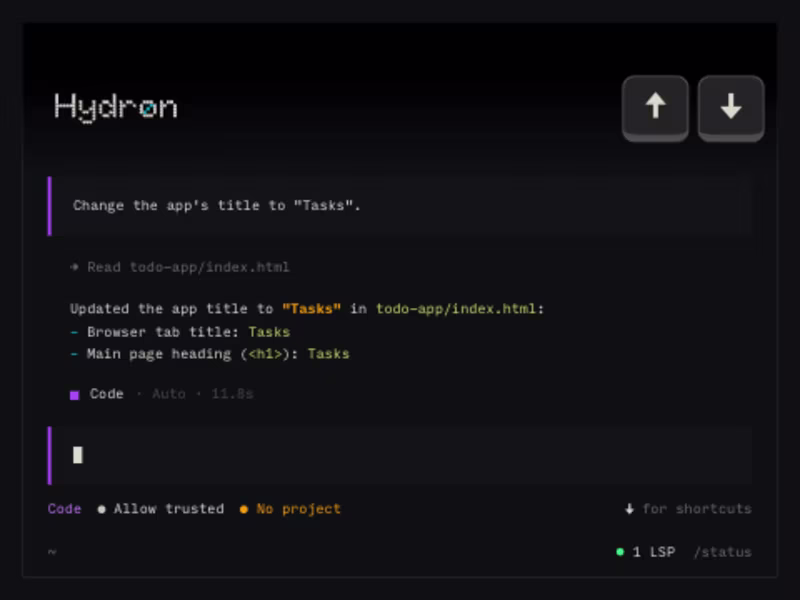The width and height of the screenshot is (800, 600).
Task: Click the white dot beside Allow trusted
Action: click(x=102, y=509)
